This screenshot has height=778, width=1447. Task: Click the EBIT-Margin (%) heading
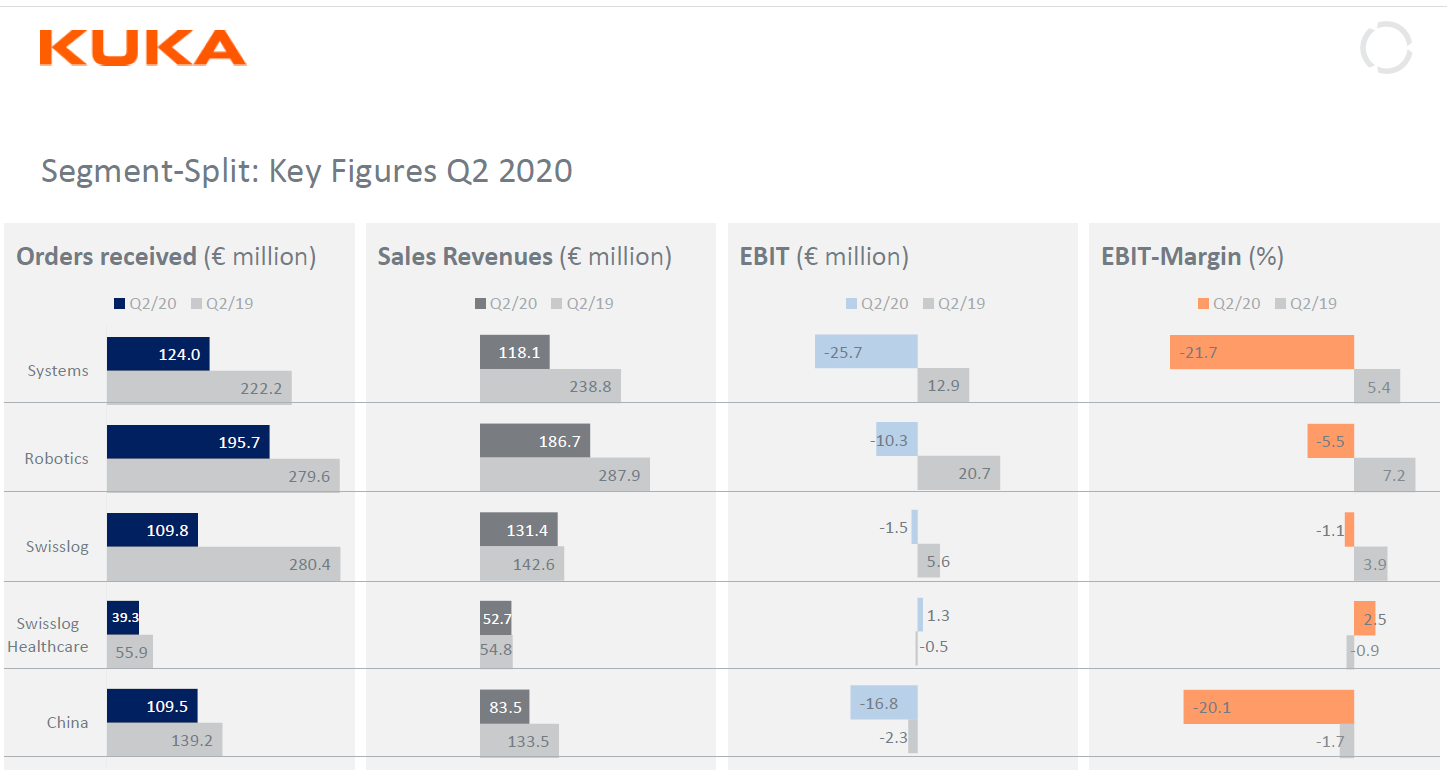[1192, 257]
